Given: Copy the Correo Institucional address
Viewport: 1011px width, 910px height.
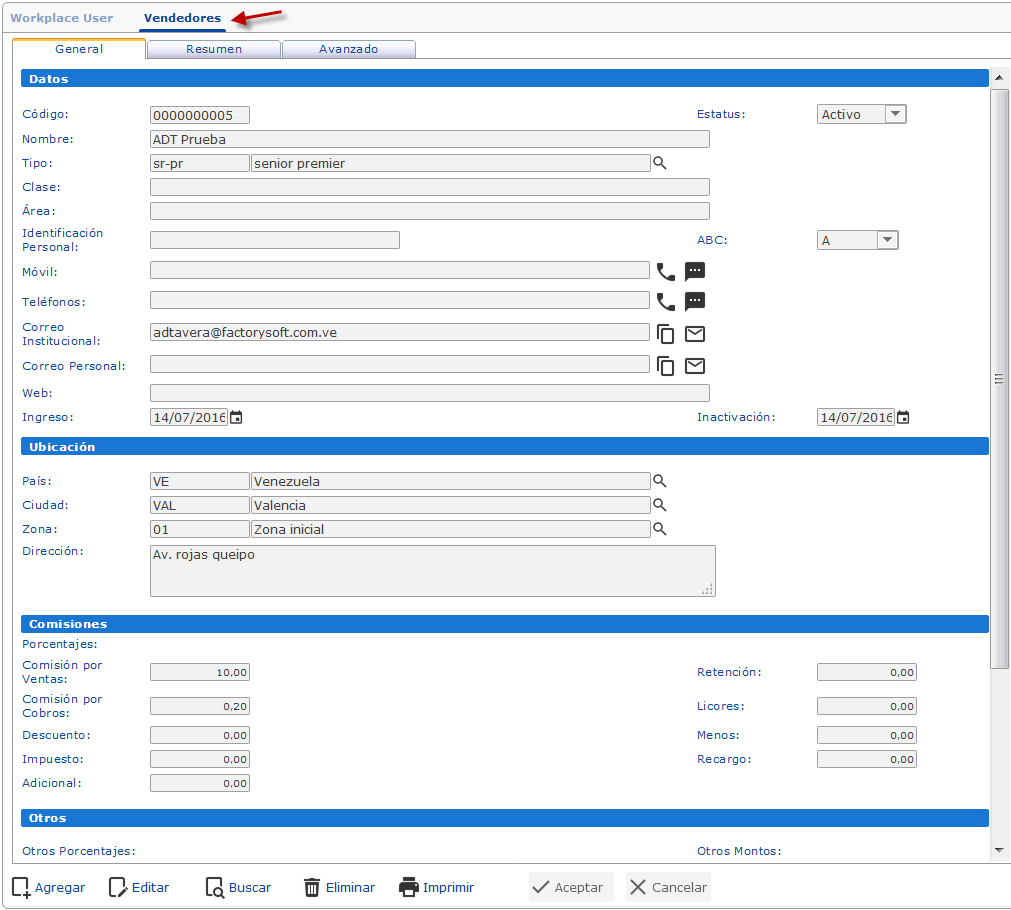Looking at the screenshot, I should [666, 335].
